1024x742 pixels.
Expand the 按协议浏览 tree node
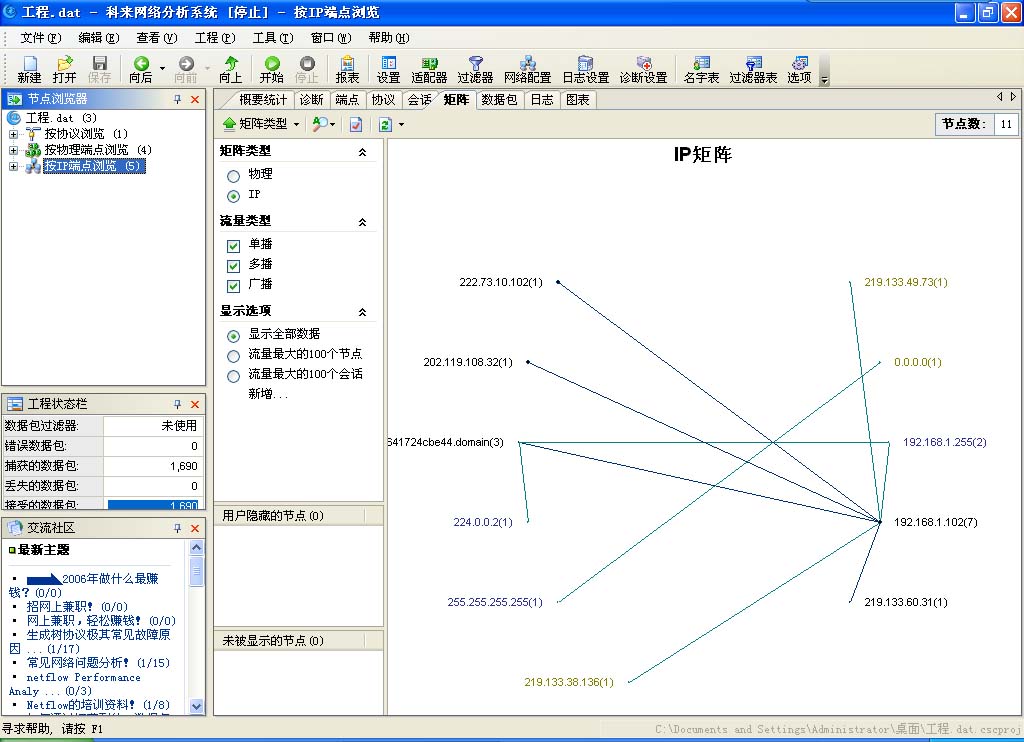14,134
